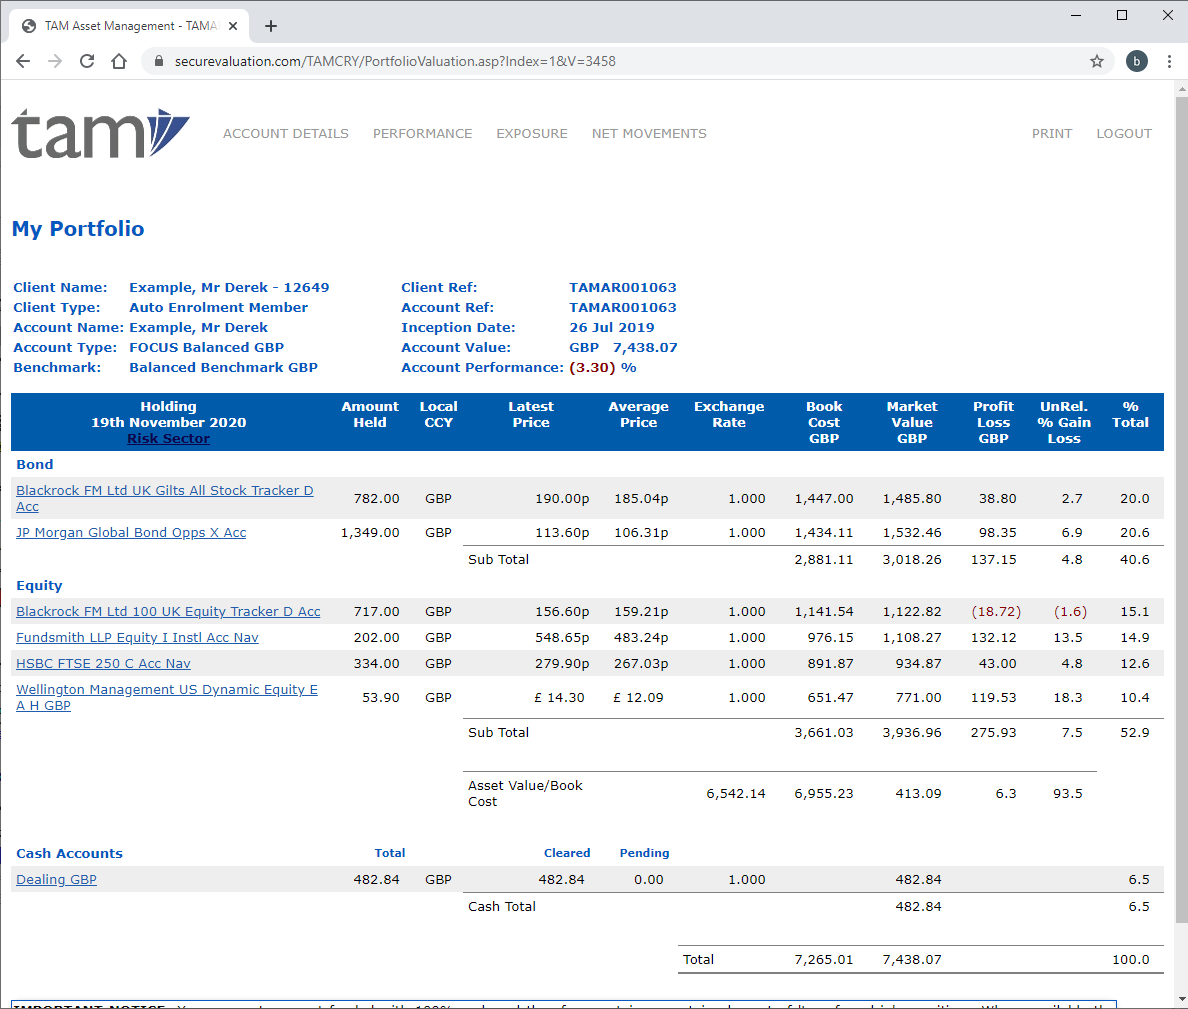Open a new browser tab

[270, 26]
